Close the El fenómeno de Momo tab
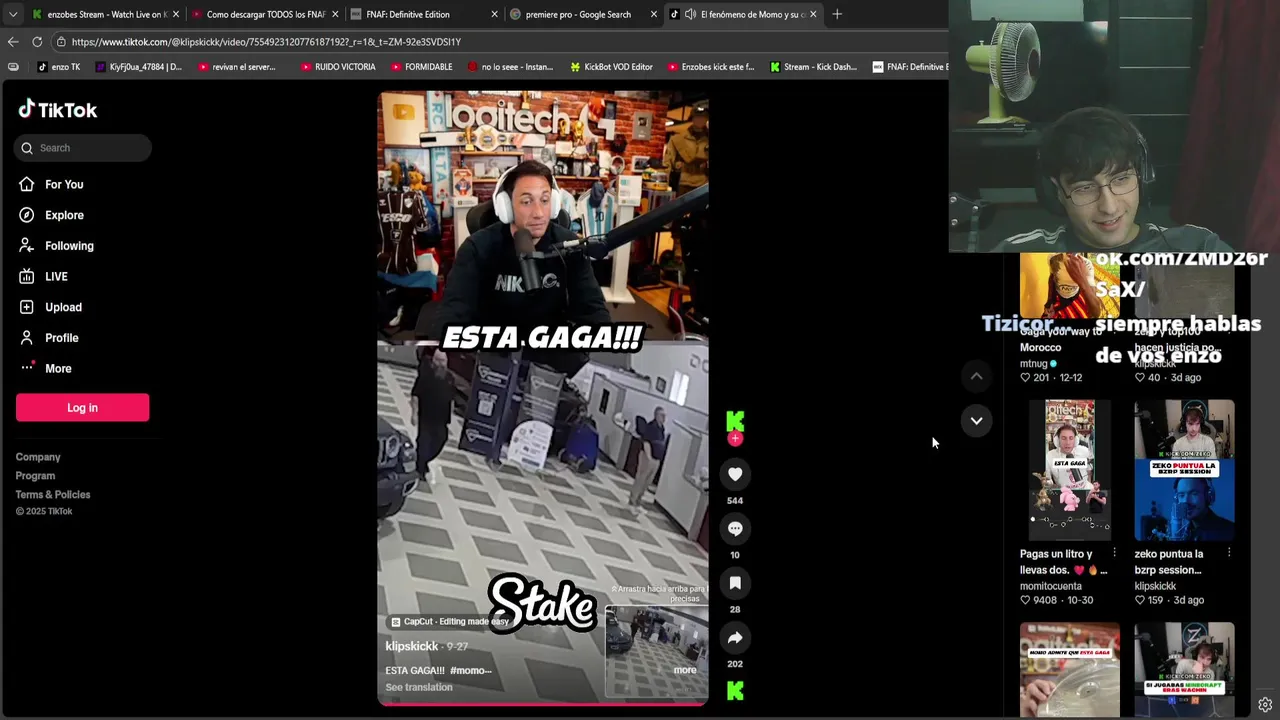 [812, 14]
